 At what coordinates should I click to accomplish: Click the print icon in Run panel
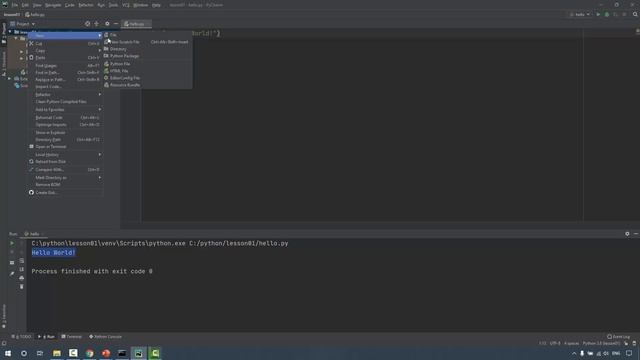22,278
